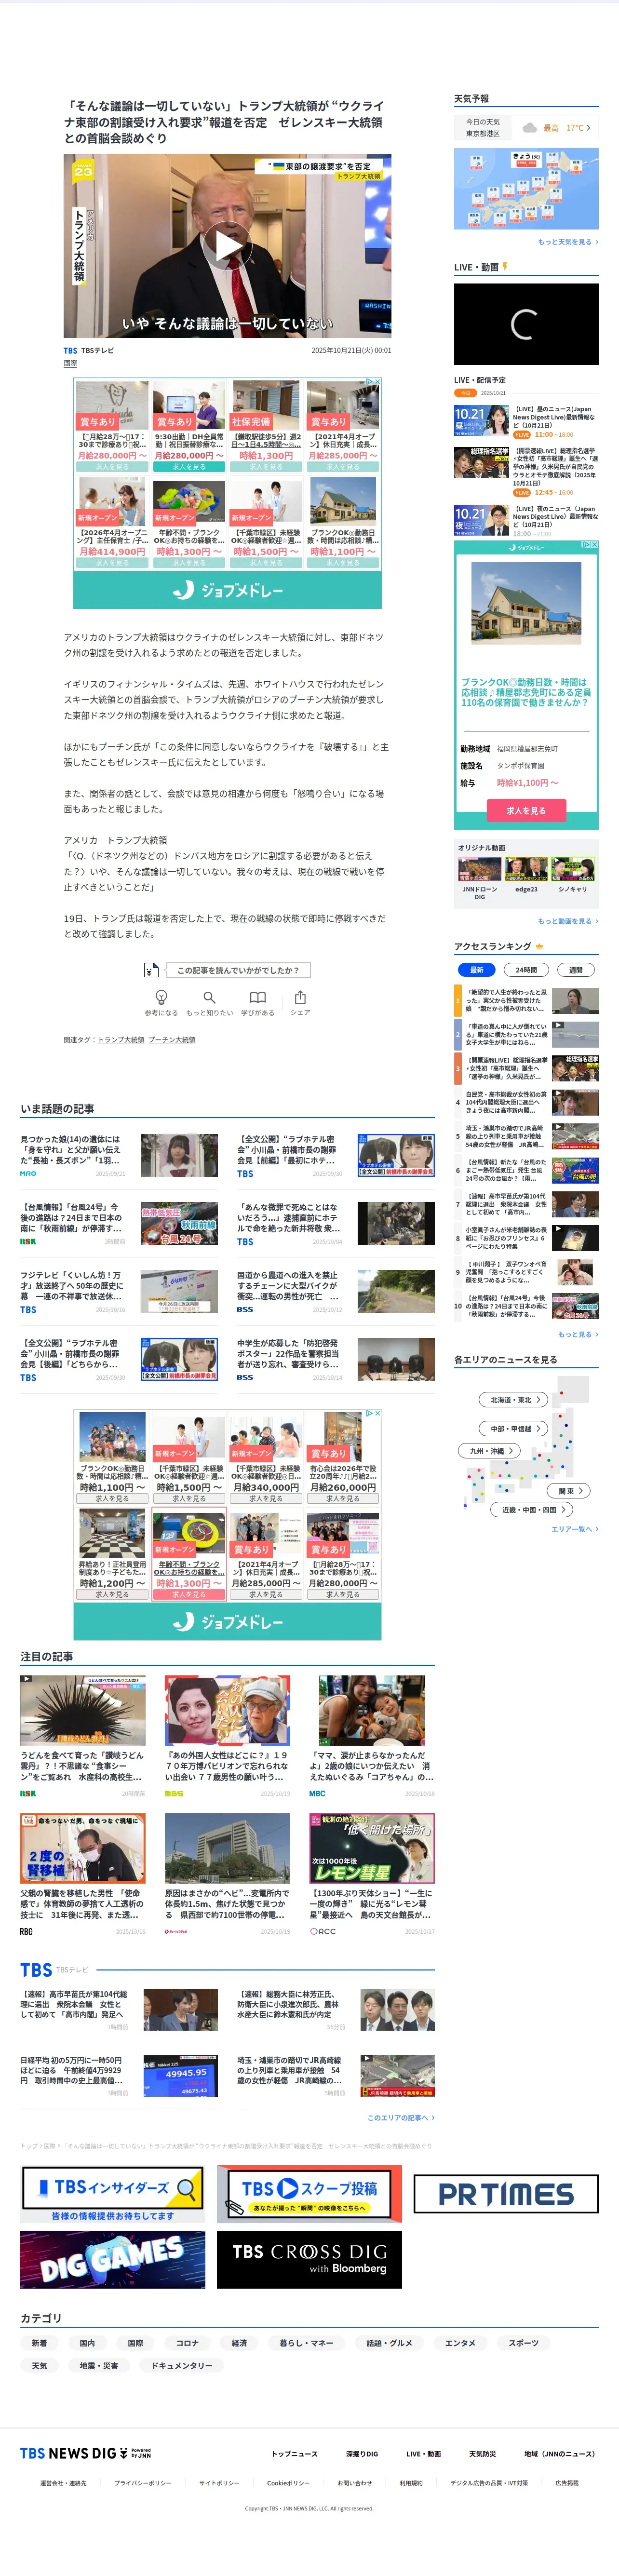Open the 経済 category pill

(239, 2343)
